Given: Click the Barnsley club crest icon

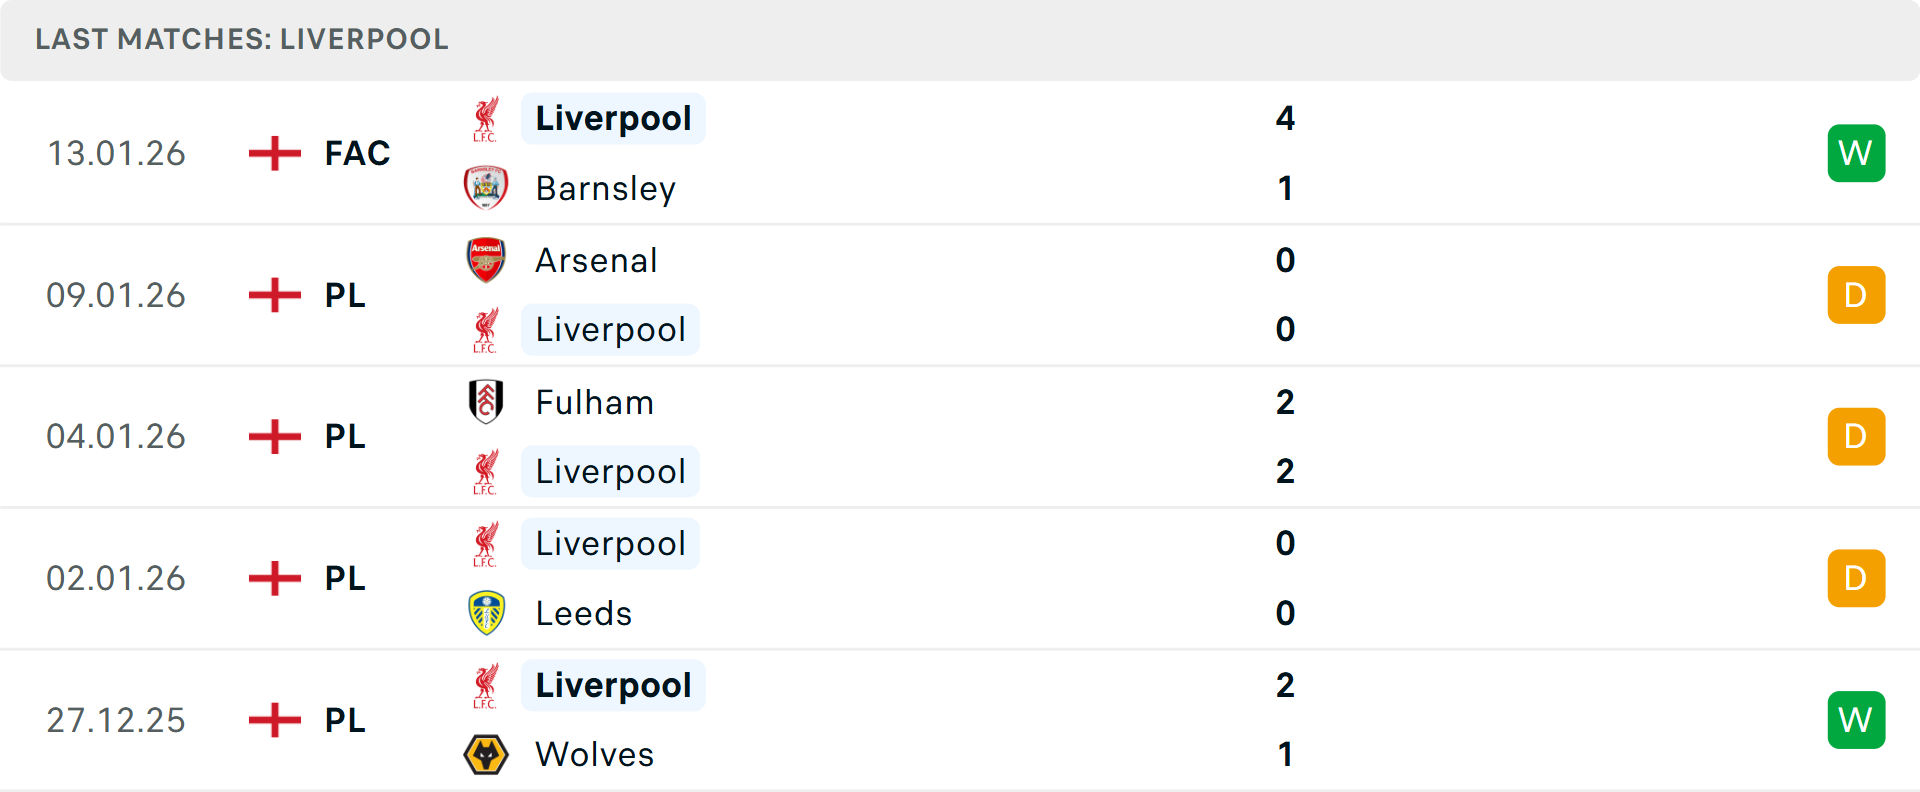Looking at the screenshot, I should coord(486,188).
